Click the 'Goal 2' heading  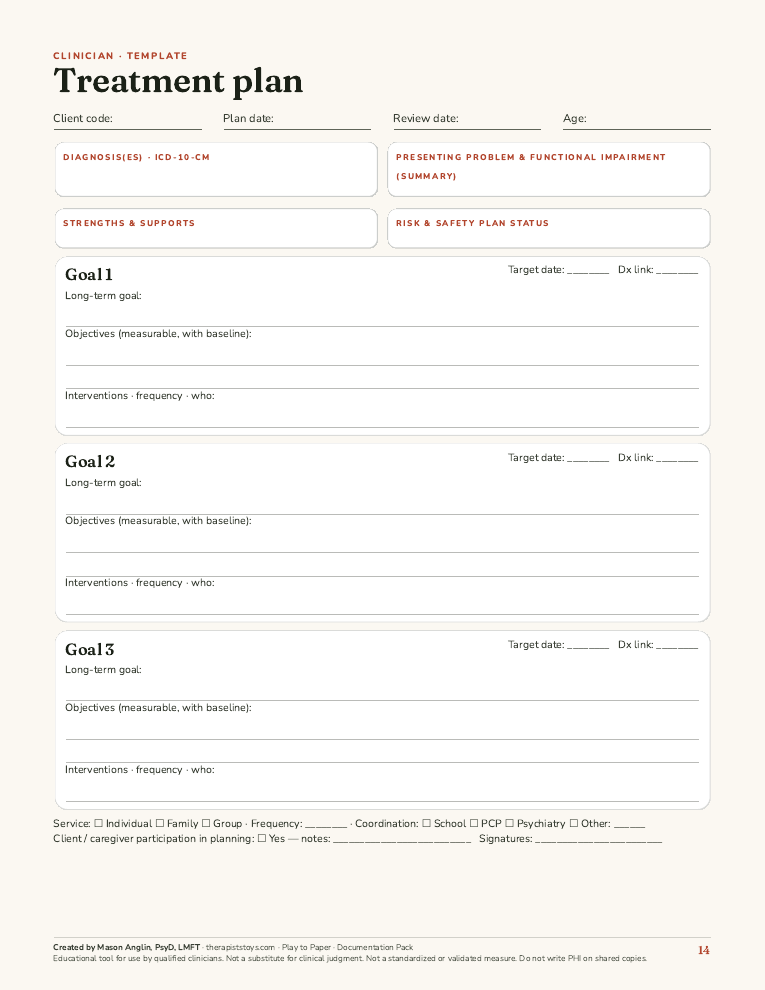pos(90,462)
